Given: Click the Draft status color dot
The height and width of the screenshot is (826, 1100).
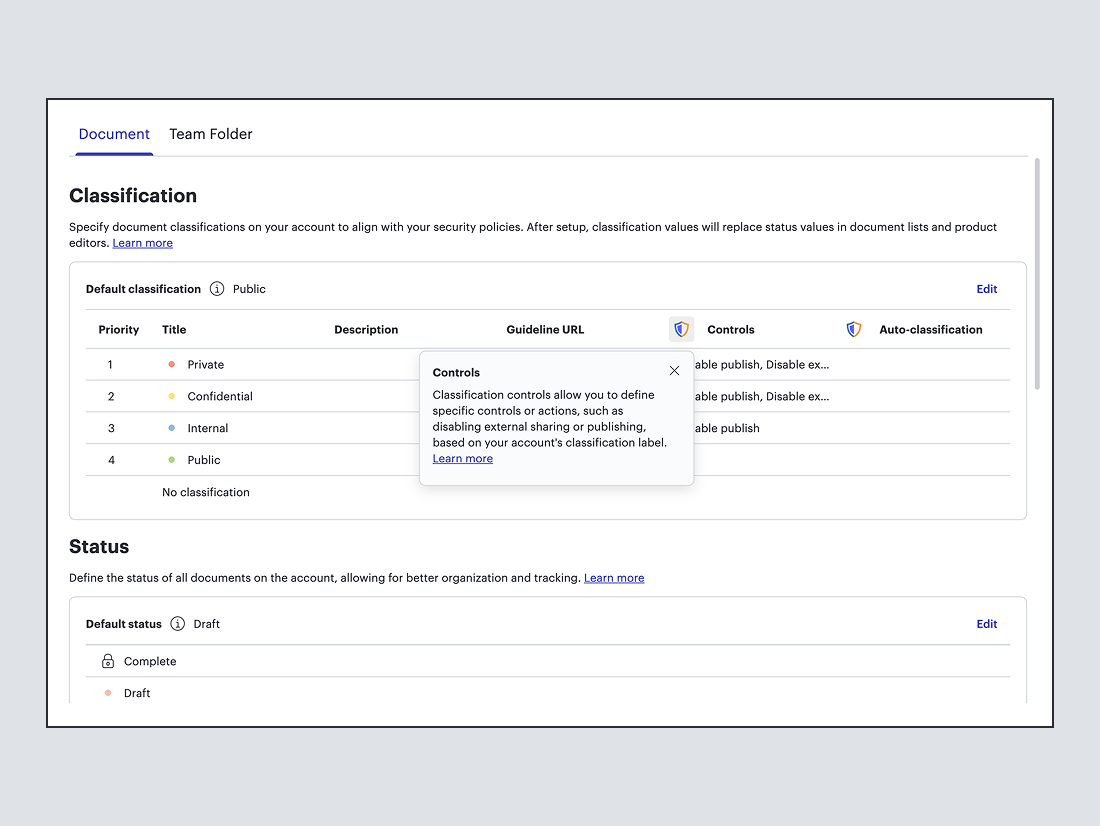Looking at the screenshot, I should 108,693.
